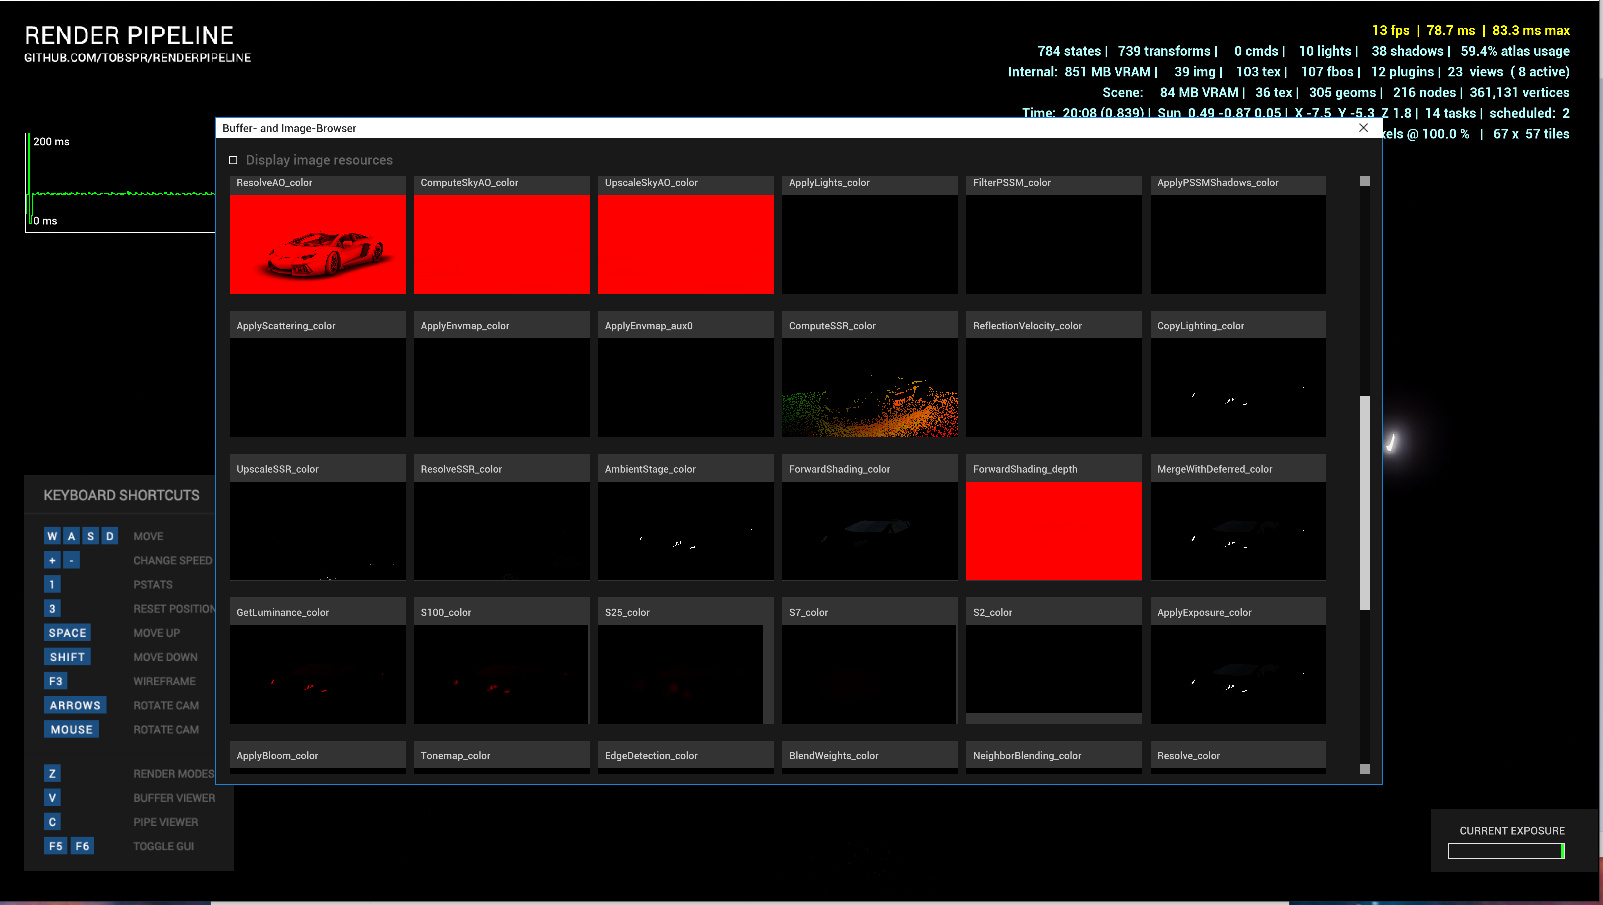Close the Buffer- and Image-Browser window
The height and width of the screenshot is (905, 1603).
click(1363, 128)
